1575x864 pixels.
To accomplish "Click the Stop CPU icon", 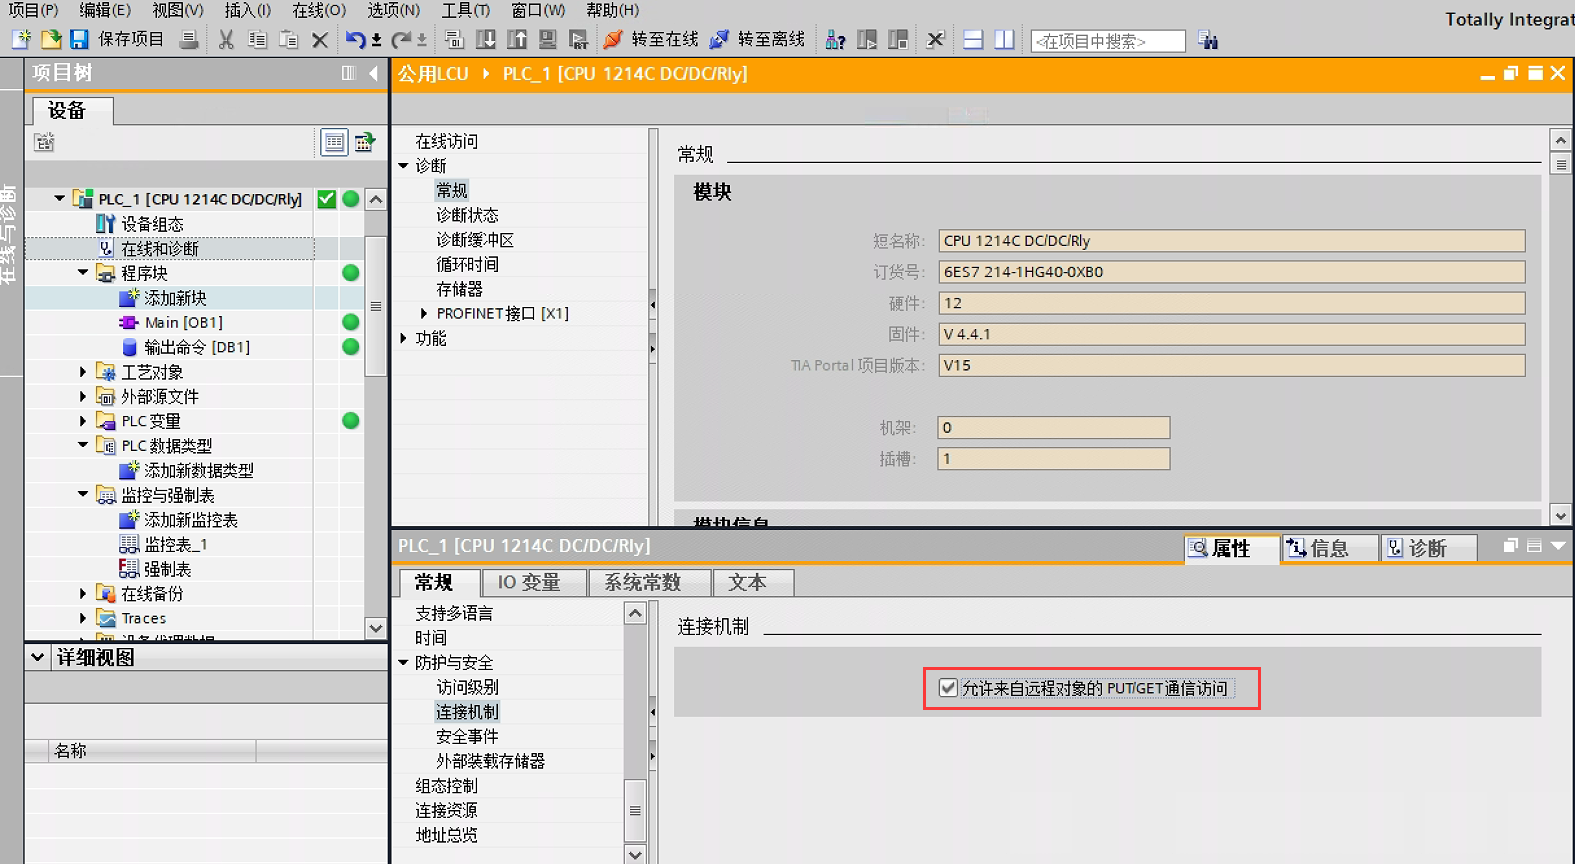I will pos(898,40).
